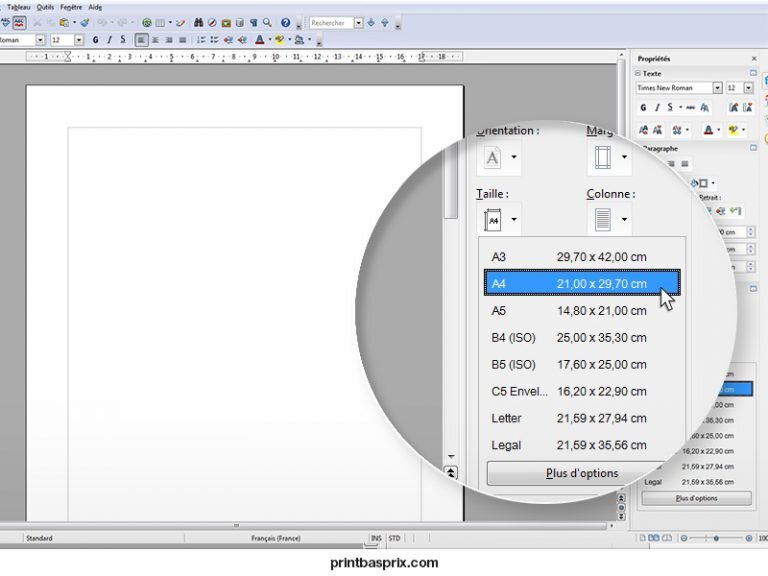
Task: Open the toolbar font size dropdown
Action: (x=79, y=40)
